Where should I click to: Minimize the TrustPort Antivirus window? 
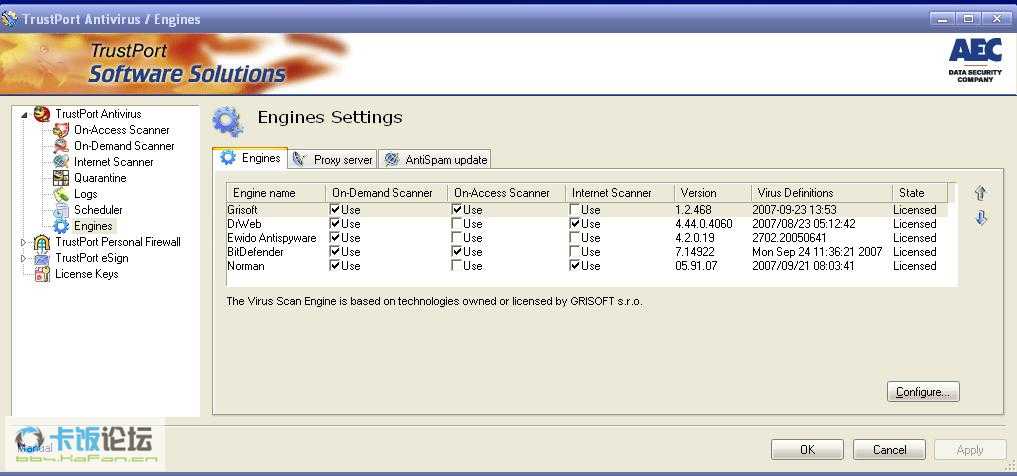[941, 19]
